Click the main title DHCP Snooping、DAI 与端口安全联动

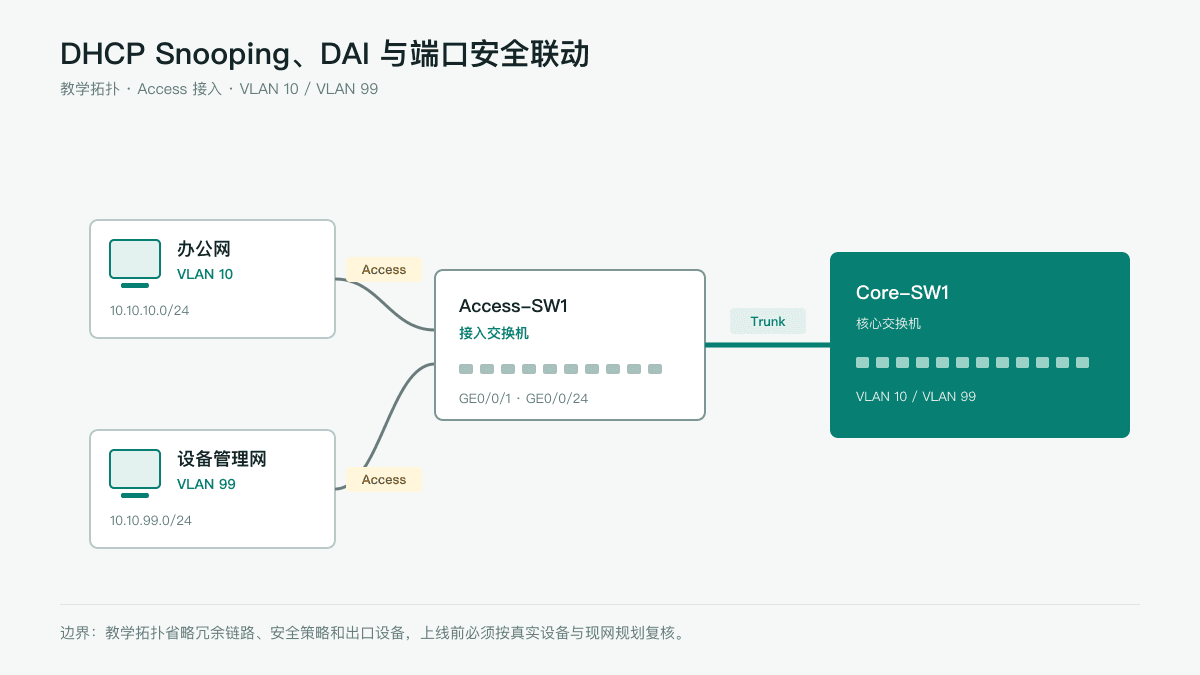click(x=325, y=53)
